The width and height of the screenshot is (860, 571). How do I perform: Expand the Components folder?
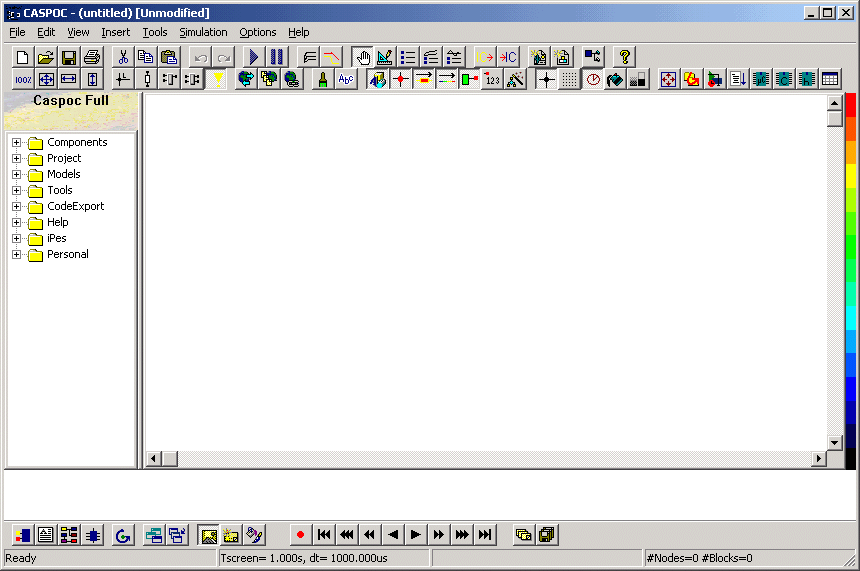tap(16, 143)
